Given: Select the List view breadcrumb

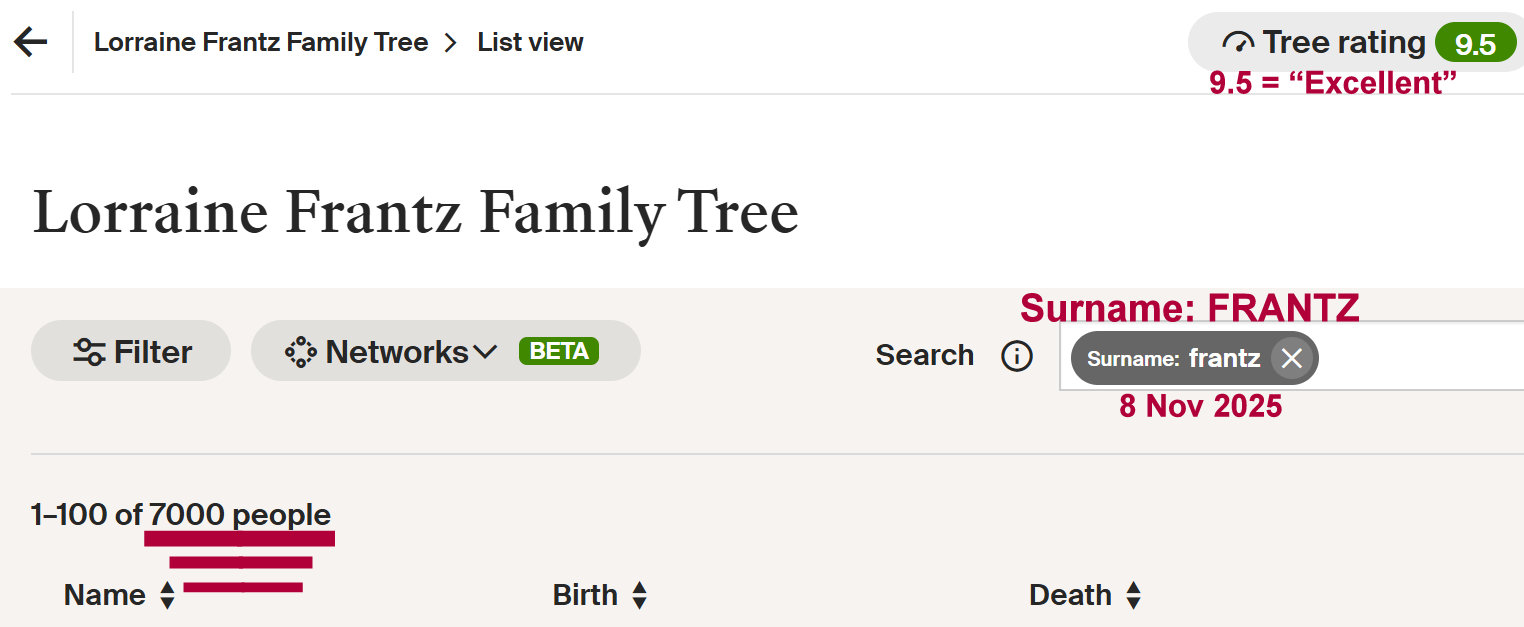Looking at the screenshot, I should [530, 42].
